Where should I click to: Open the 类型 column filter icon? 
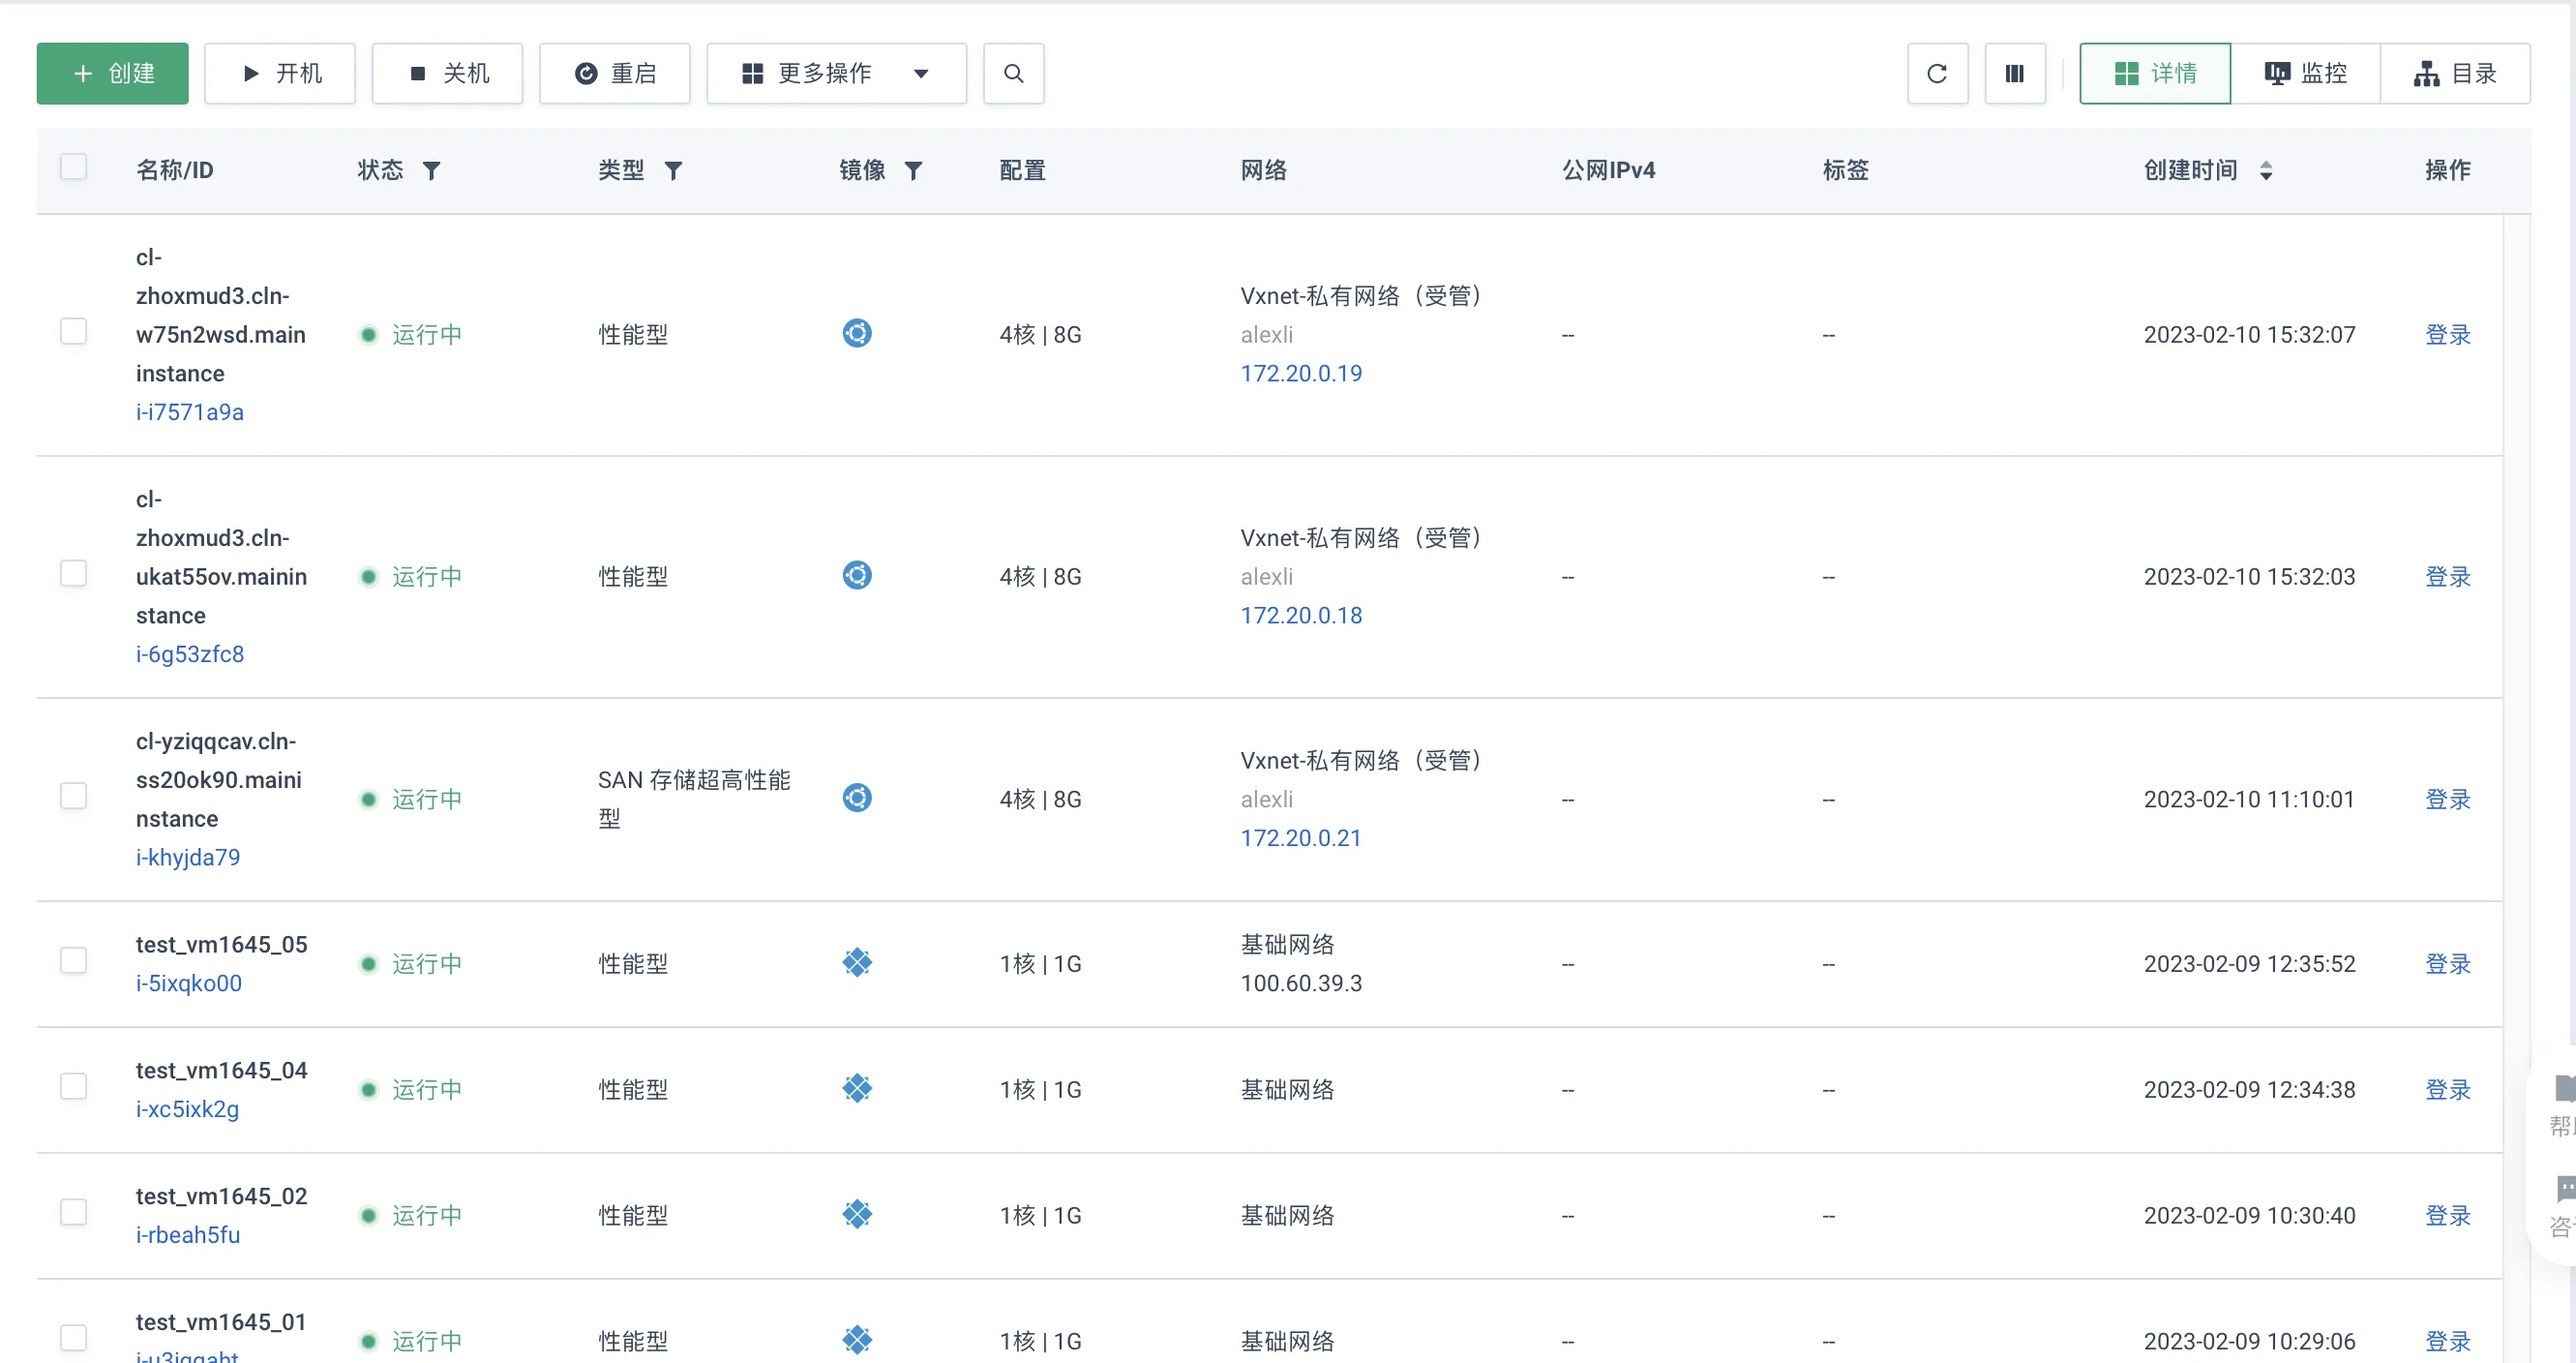[x=675, y=170]
